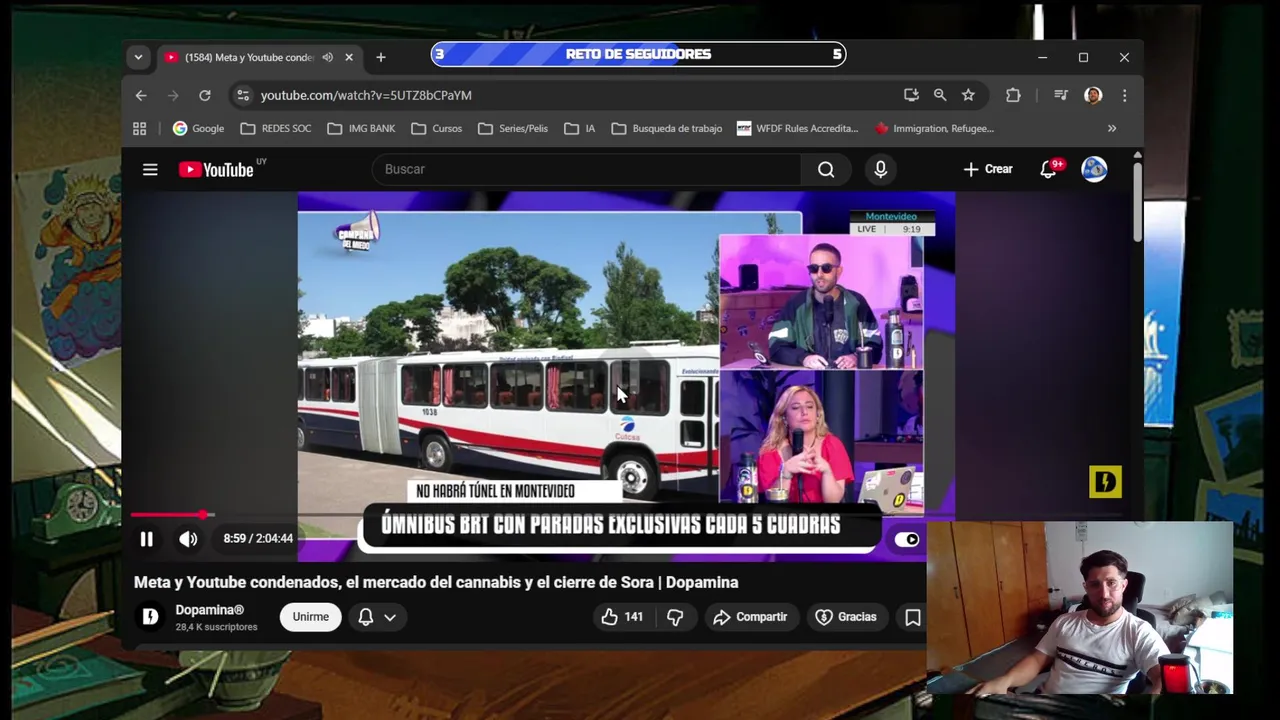The image size is (1280, 720).
Task: Click the 8:59 / 2:04:44 time display
Action: pyautogui.click(x=258, y=539)
